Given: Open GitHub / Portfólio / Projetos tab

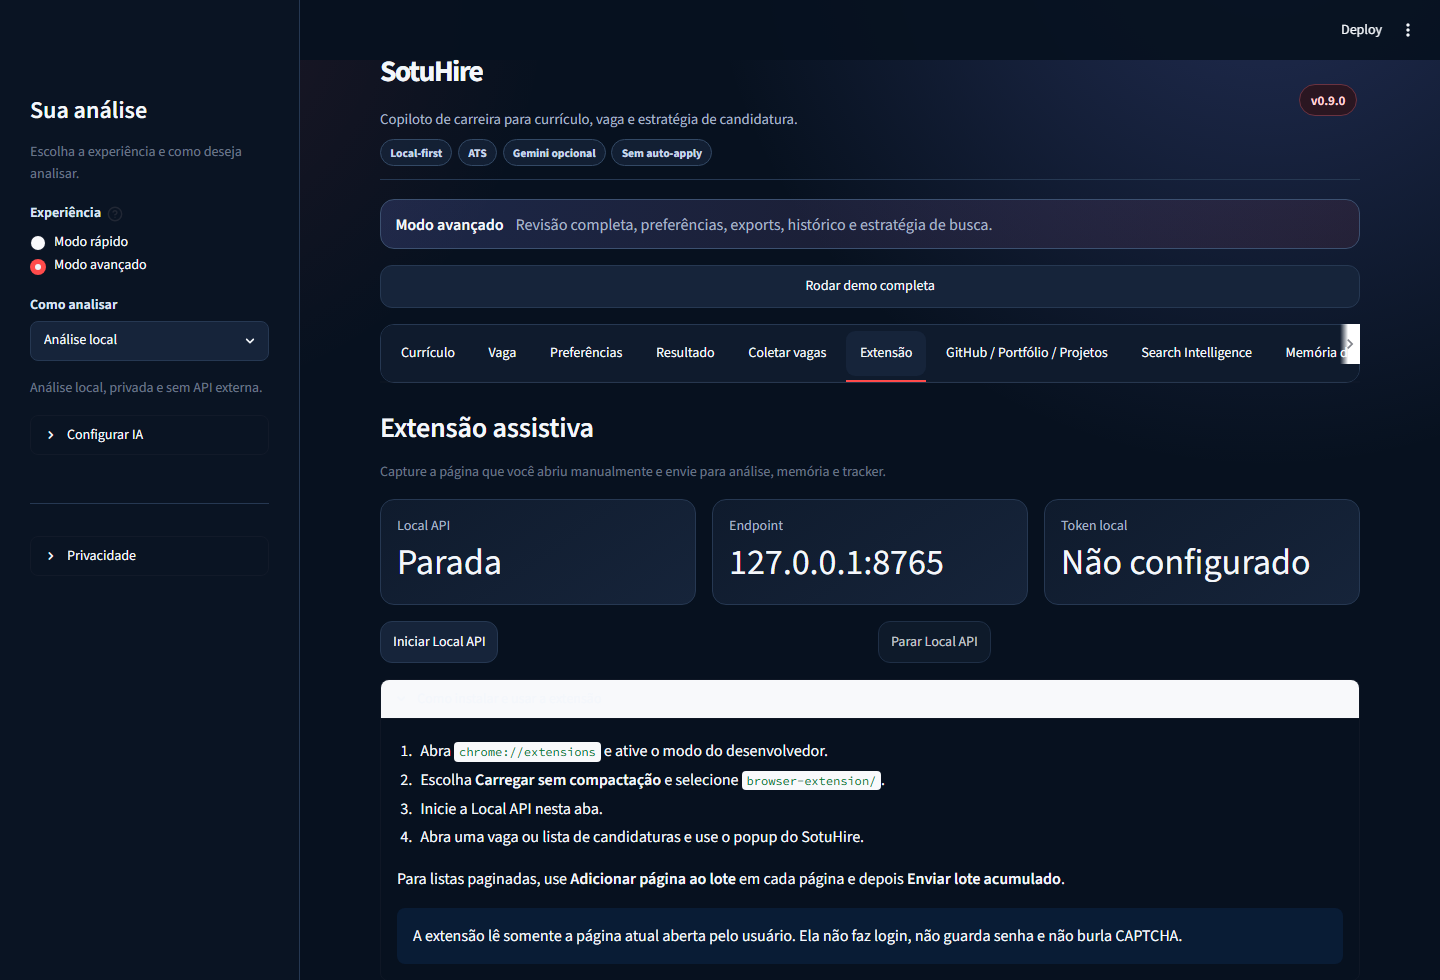Looking at the screenshot, I should [1027, 353].
